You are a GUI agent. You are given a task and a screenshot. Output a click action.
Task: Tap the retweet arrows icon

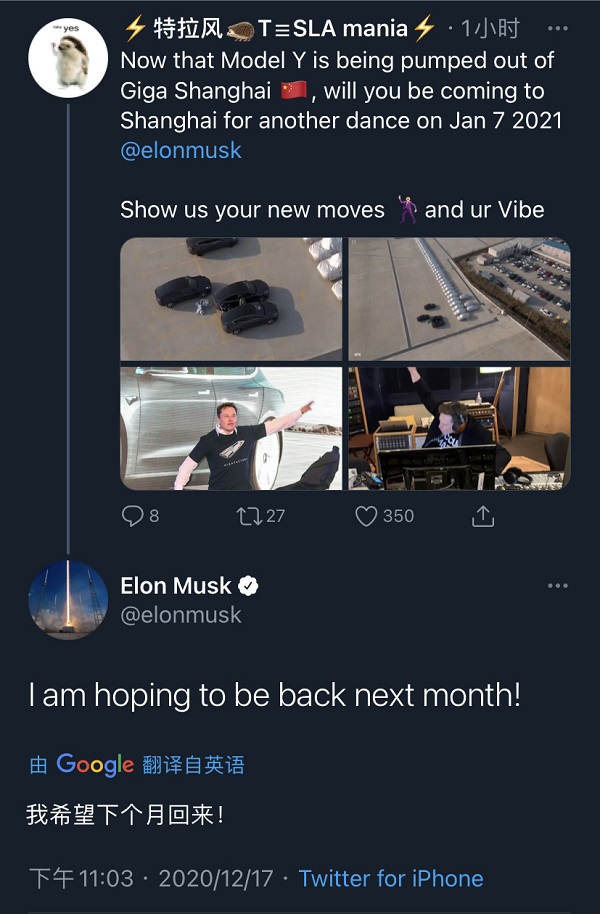pyautogui.click(x=246, y=516)
